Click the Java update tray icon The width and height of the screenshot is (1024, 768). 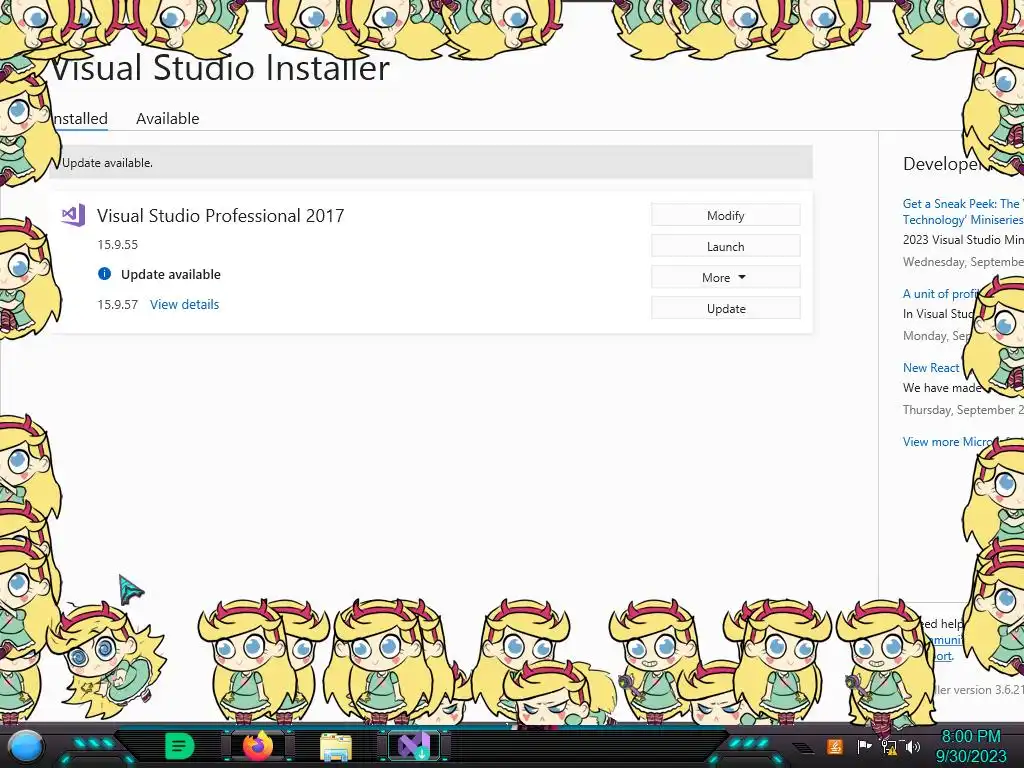click(x=835, y=746)
